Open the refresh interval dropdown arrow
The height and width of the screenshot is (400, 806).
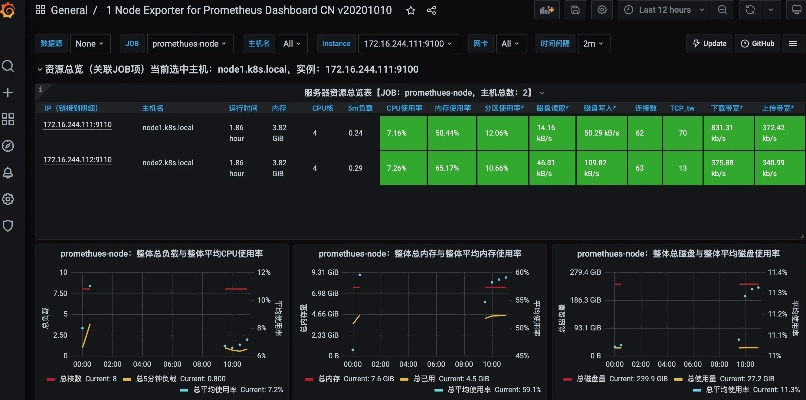[771, 10]
